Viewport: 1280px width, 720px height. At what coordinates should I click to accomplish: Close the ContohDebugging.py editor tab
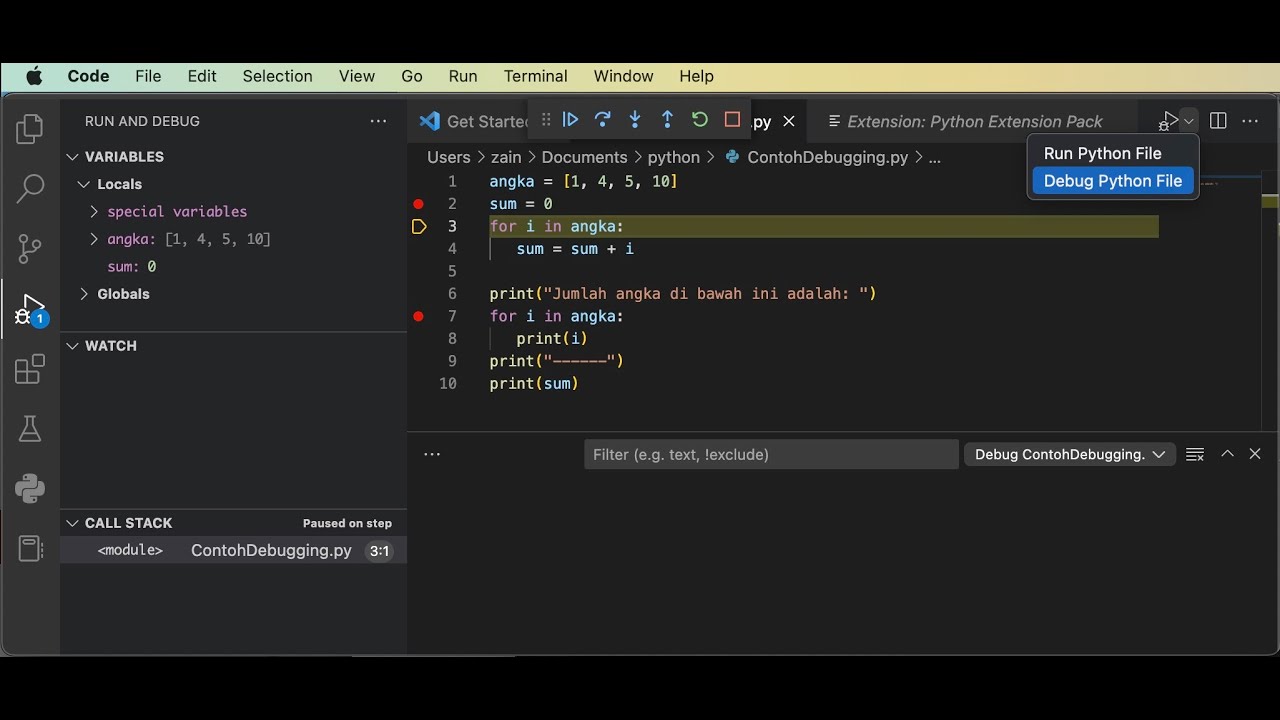coord(789,121)
